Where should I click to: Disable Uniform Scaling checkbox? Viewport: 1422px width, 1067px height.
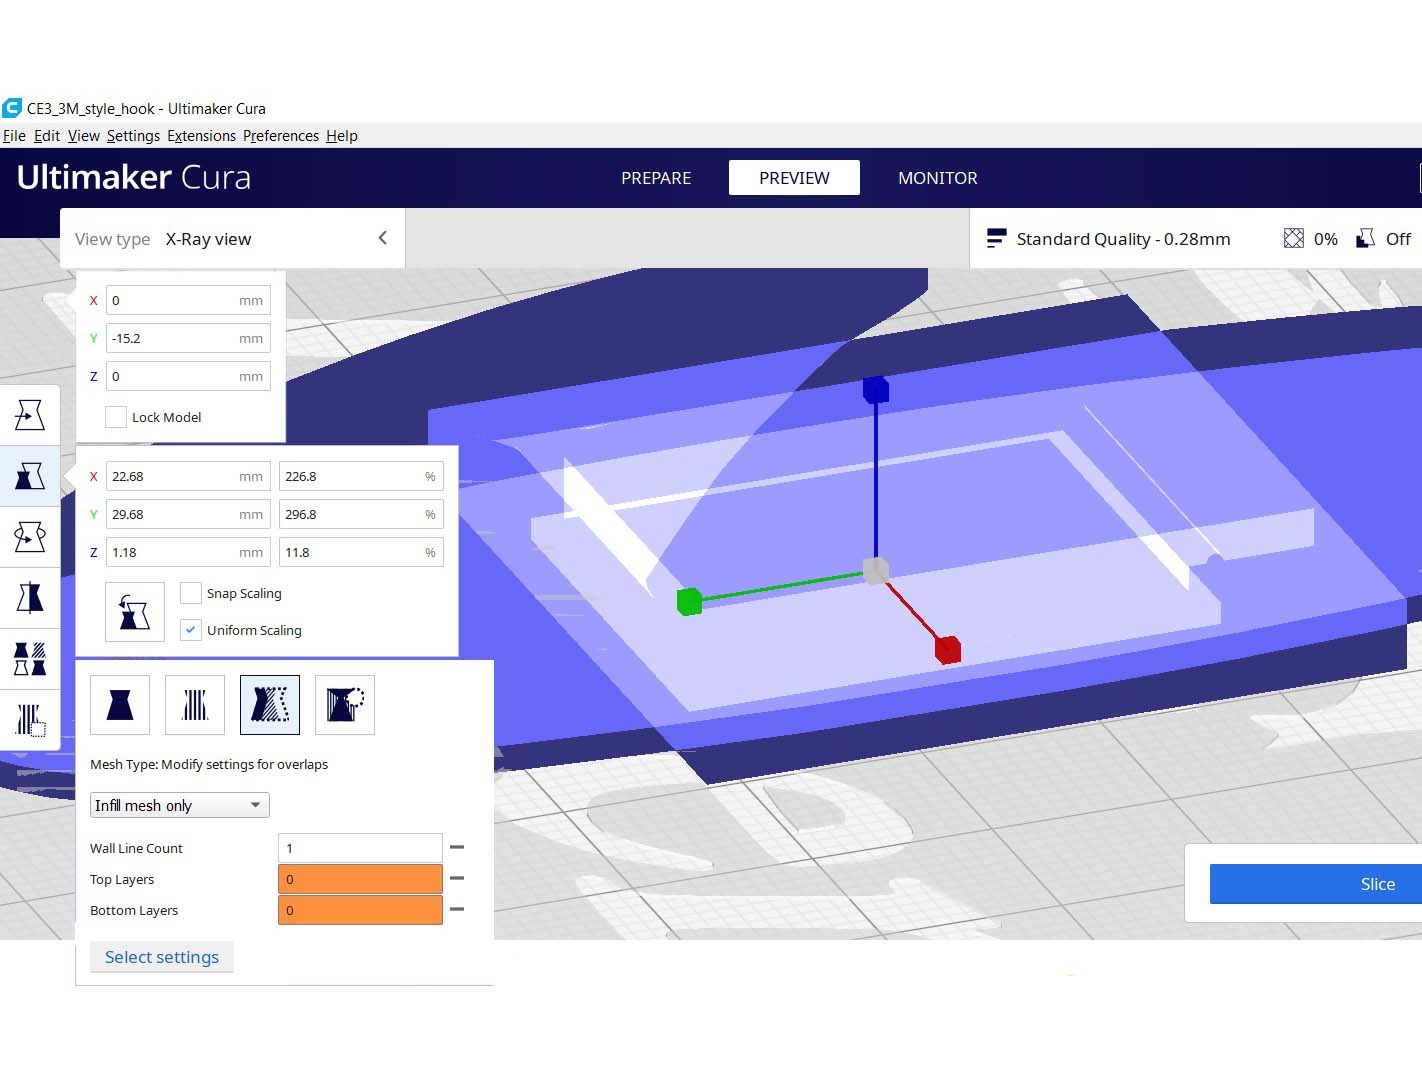(190, 630)
